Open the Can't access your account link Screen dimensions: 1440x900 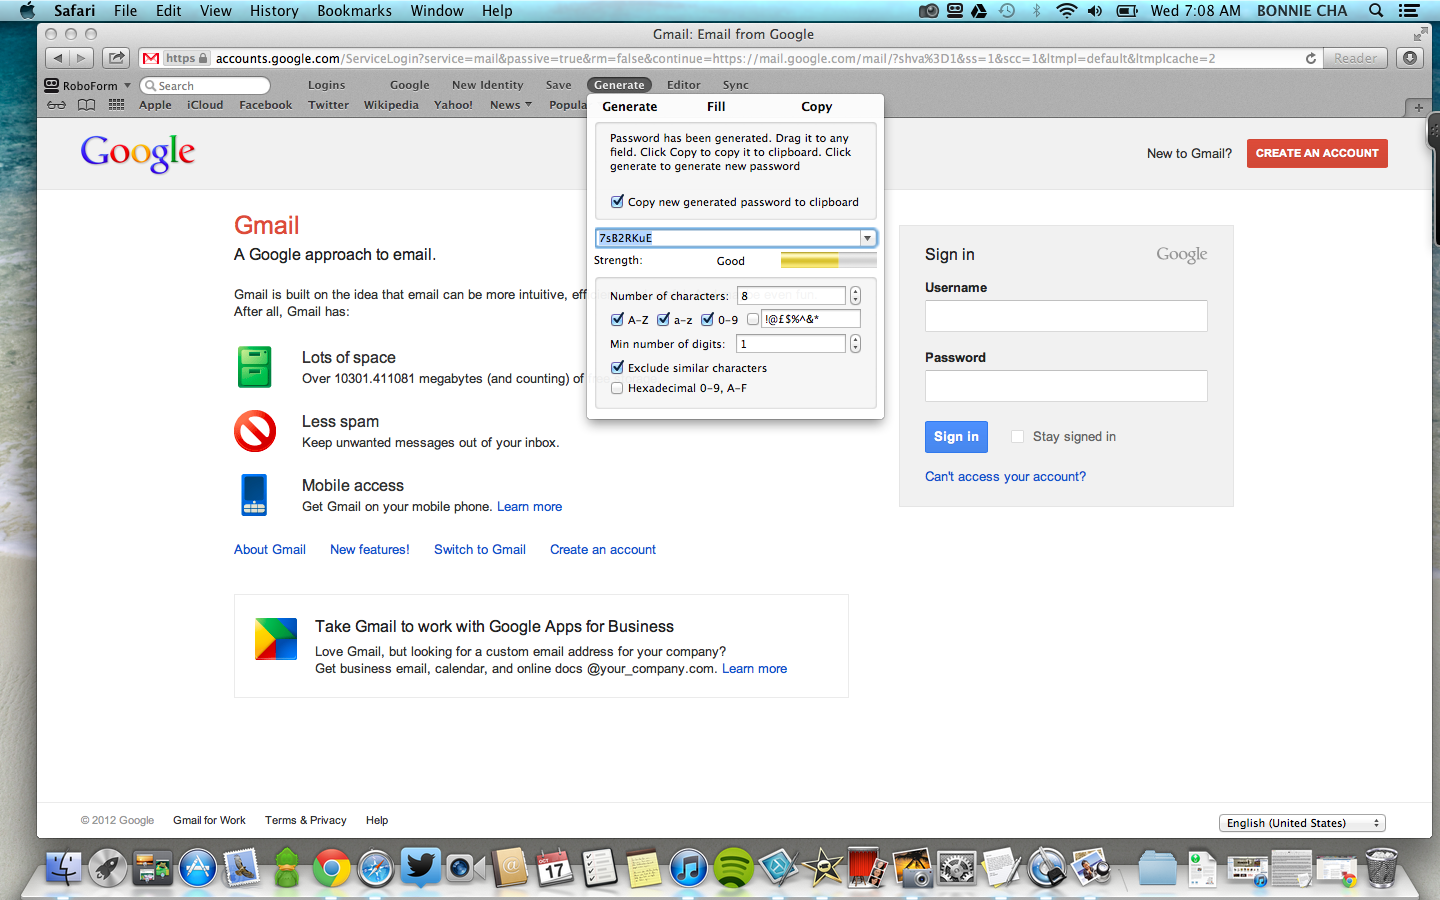tap(1005, 476)
